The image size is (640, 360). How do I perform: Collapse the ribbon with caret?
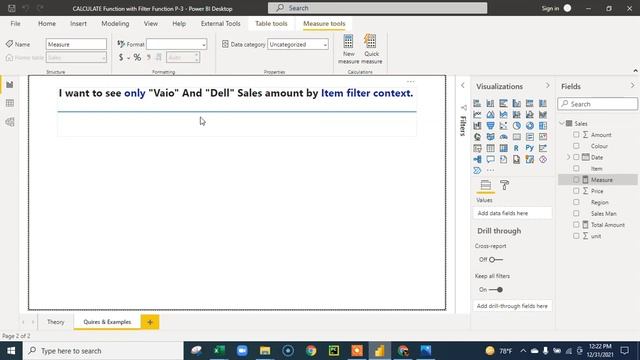tap(635, 71)
